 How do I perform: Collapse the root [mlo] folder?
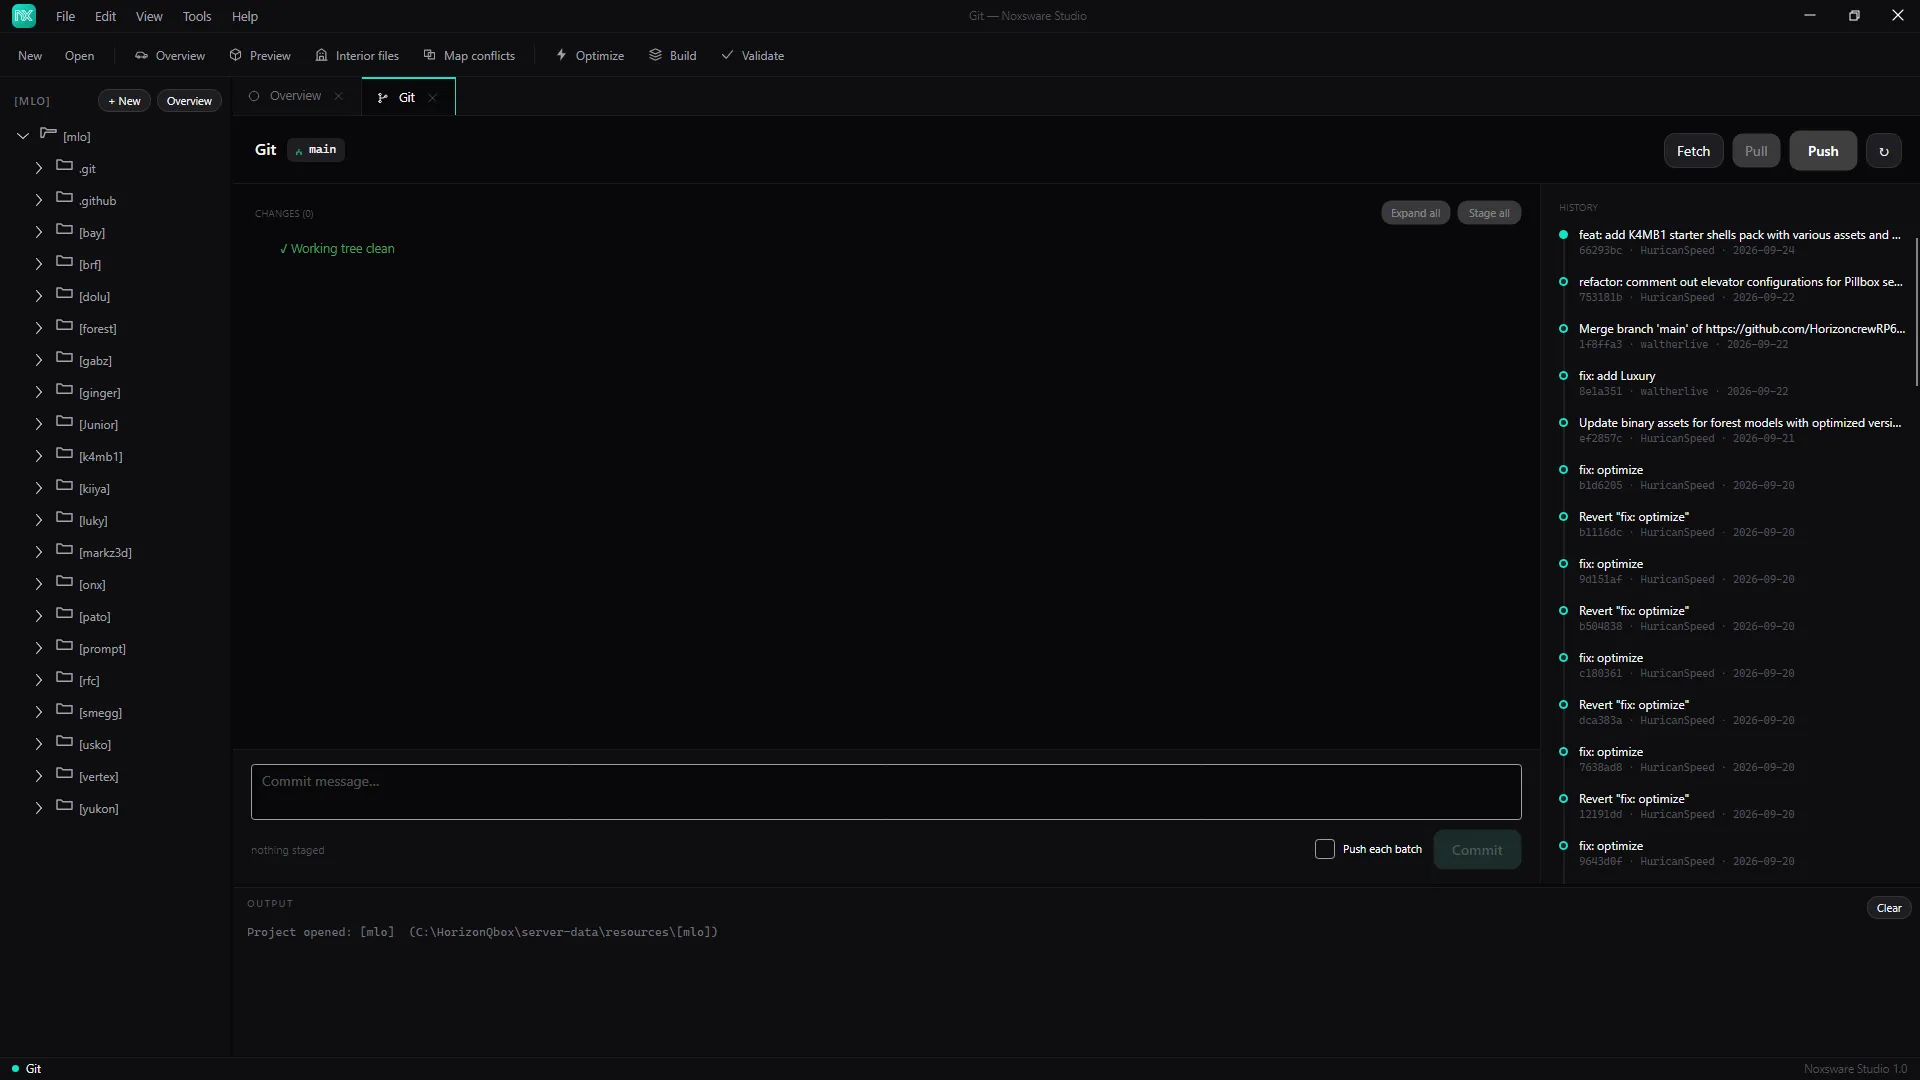[x=23, y=136]
